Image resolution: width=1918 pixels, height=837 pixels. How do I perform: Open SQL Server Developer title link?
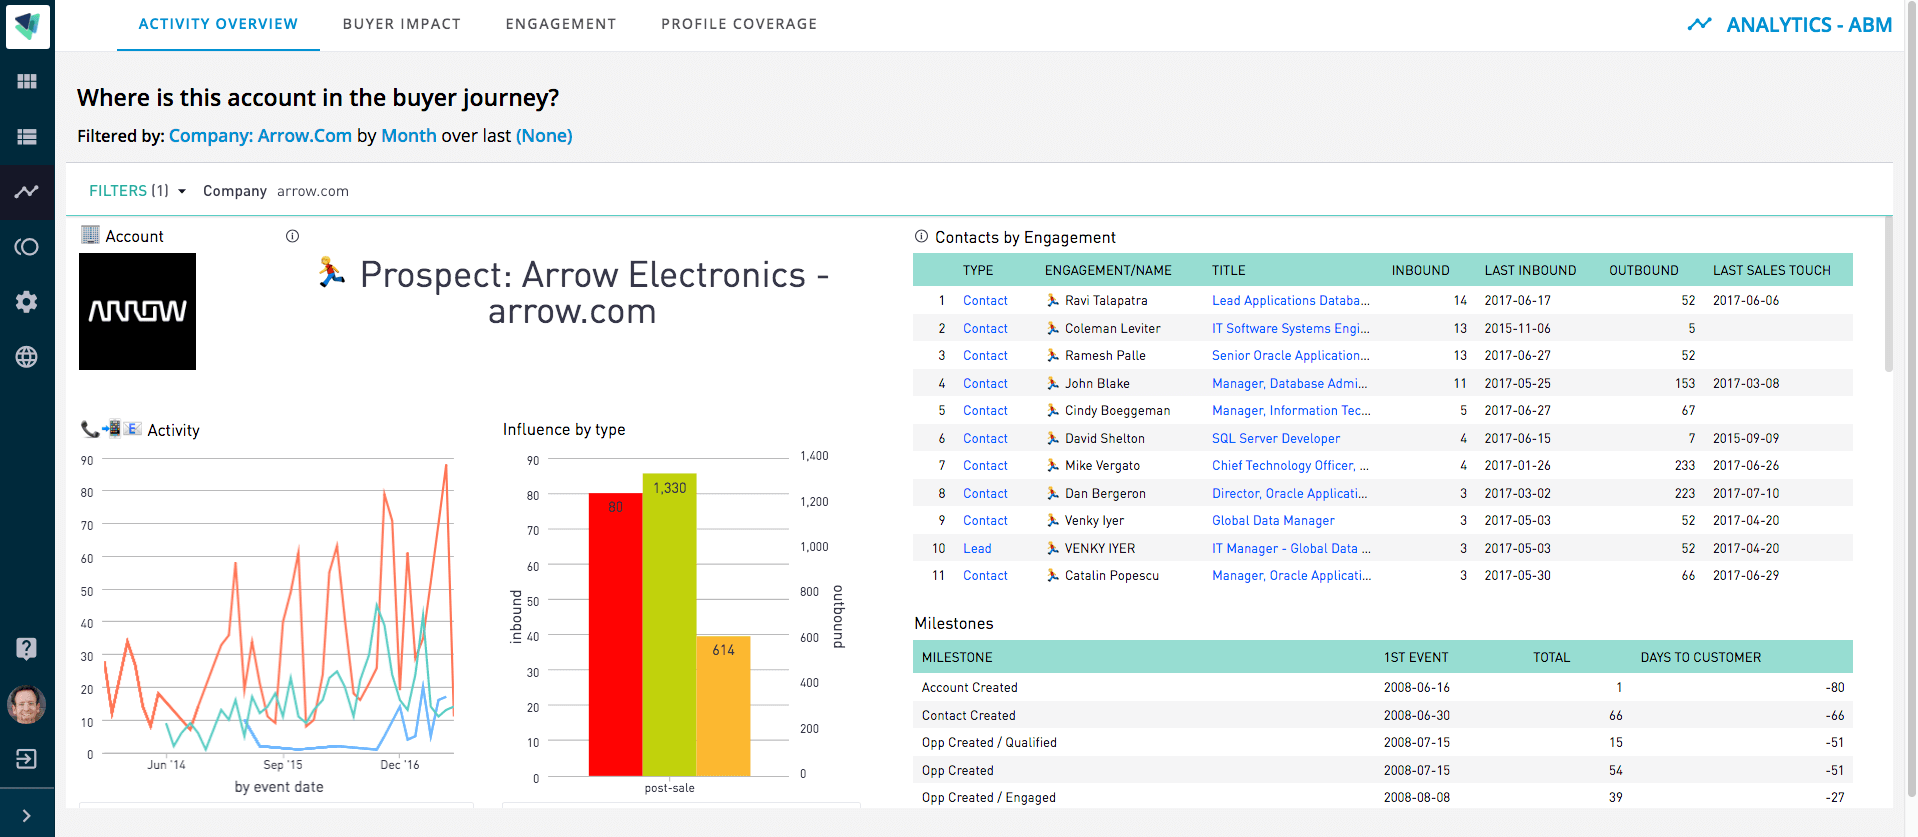click(1276, 438)
